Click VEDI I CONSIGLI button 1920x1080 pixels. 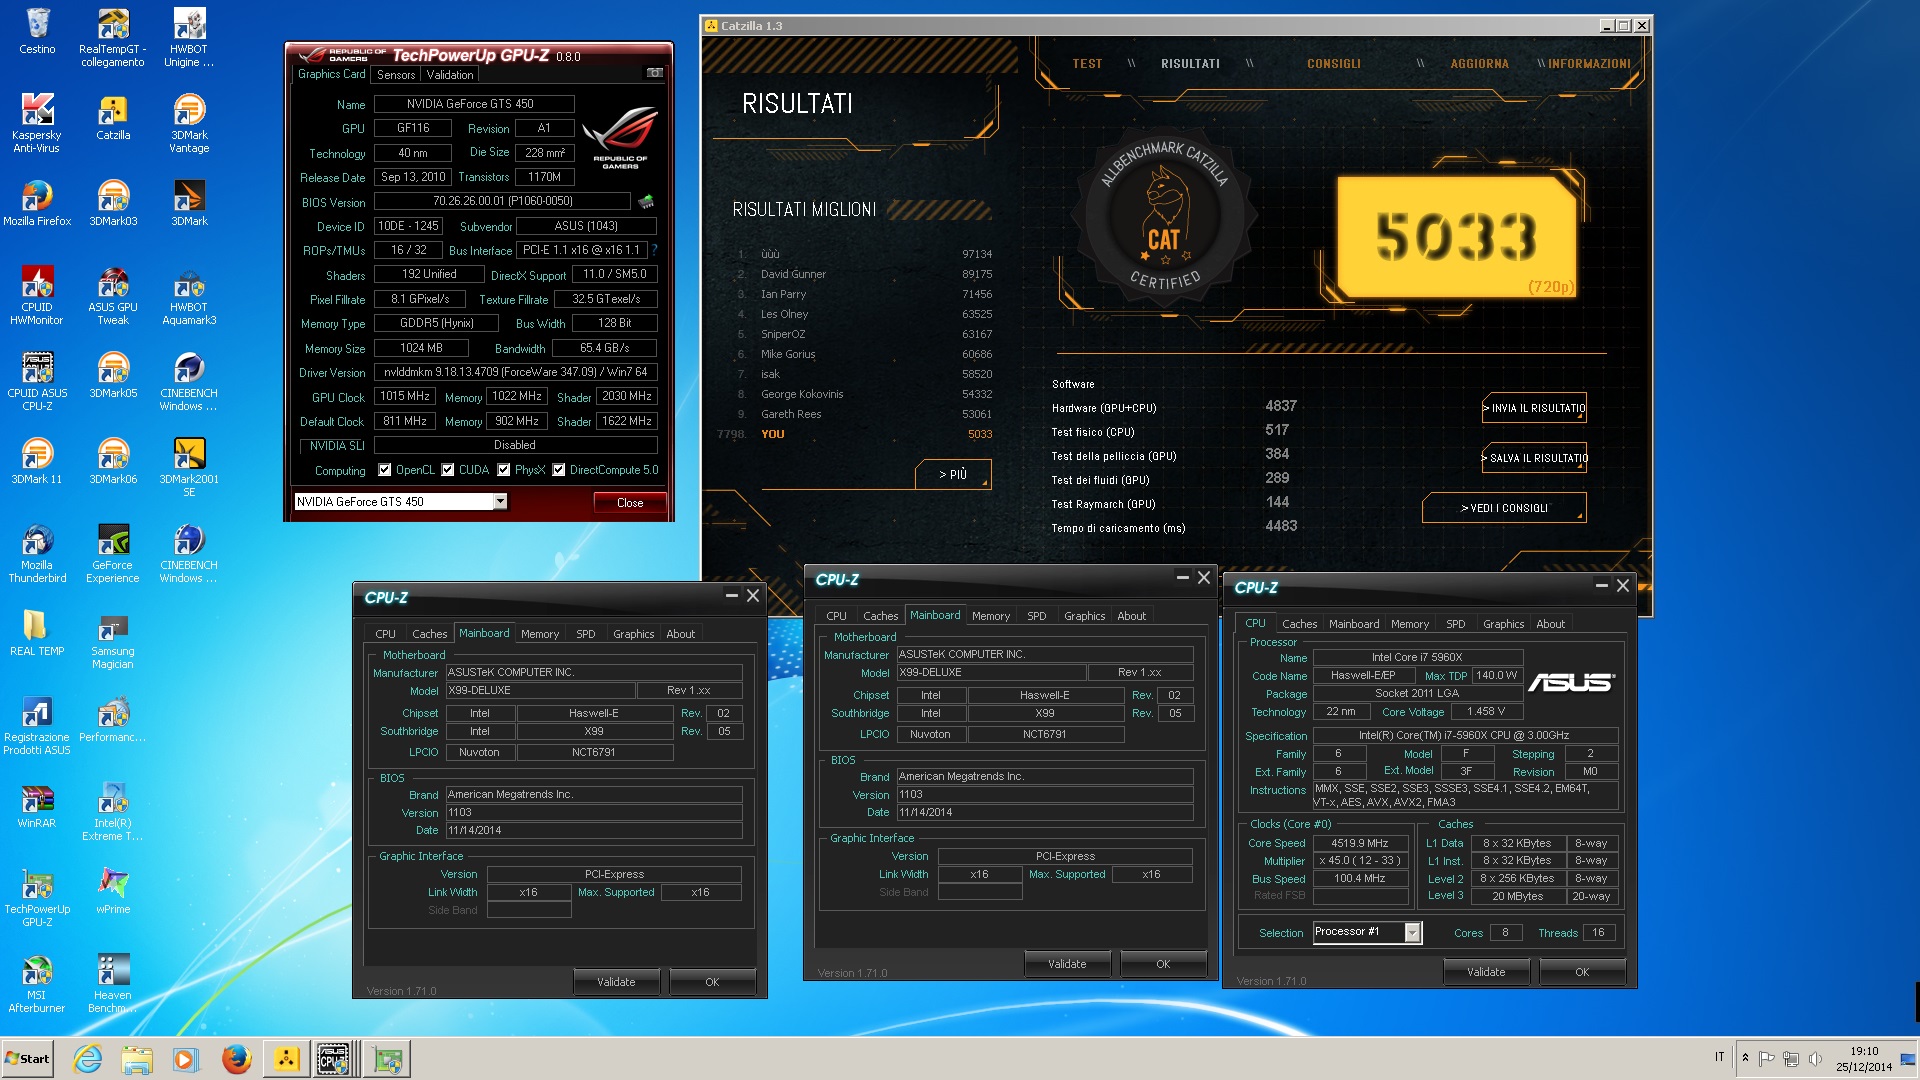click(x=1504, y=508)
